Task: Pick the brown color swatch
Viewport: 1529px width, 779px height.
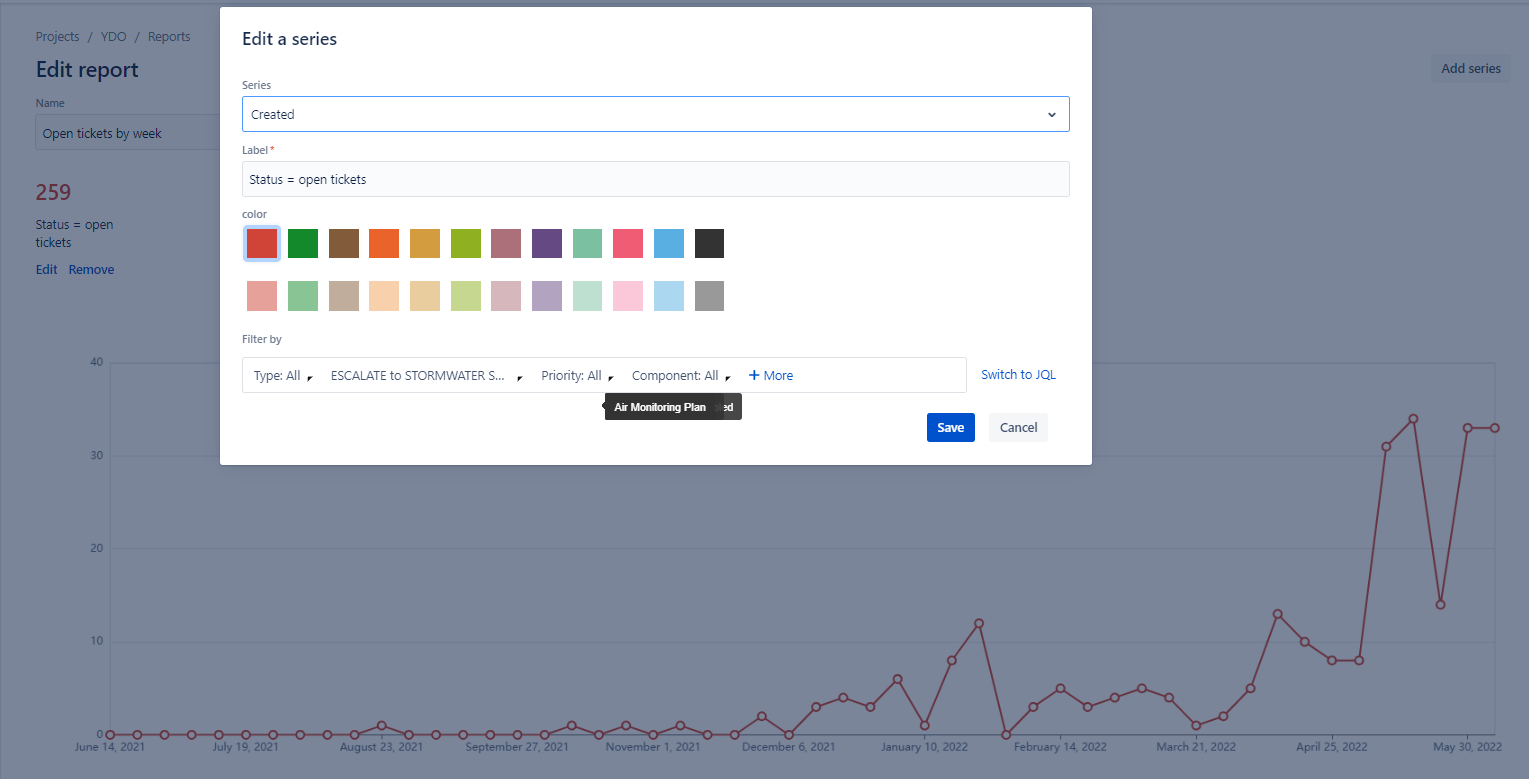Action: [344, 243]
